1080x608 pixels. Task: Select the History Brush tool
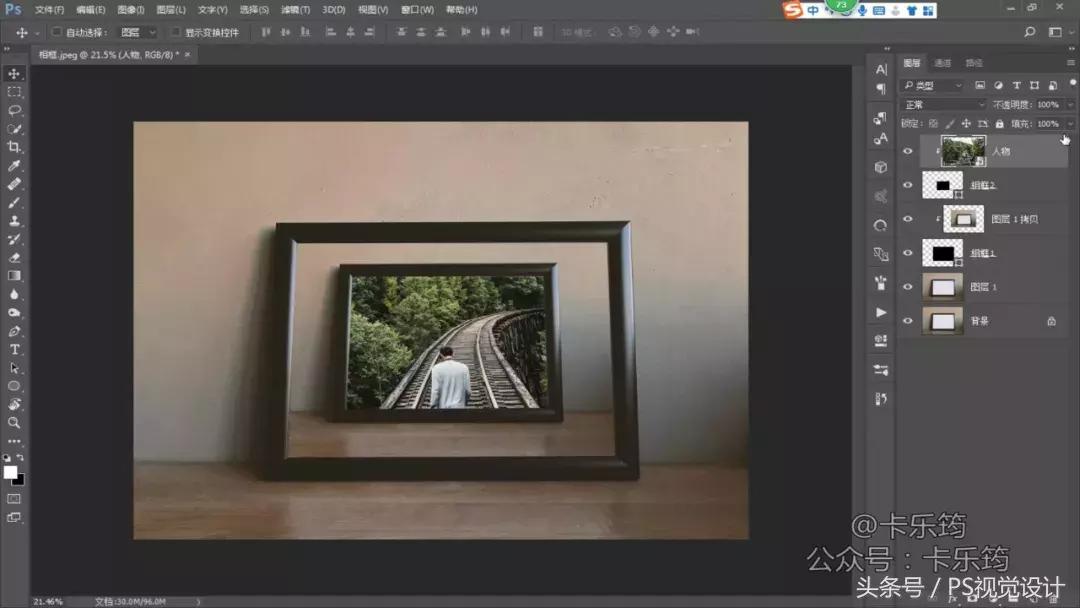[14, 239]
